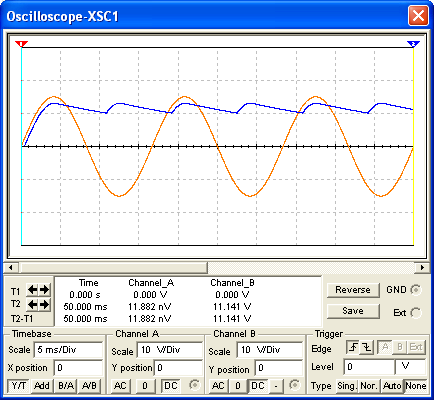434x400 pixels.
Task: Click the red T1 cursor marker
Action: click(22, 44)
